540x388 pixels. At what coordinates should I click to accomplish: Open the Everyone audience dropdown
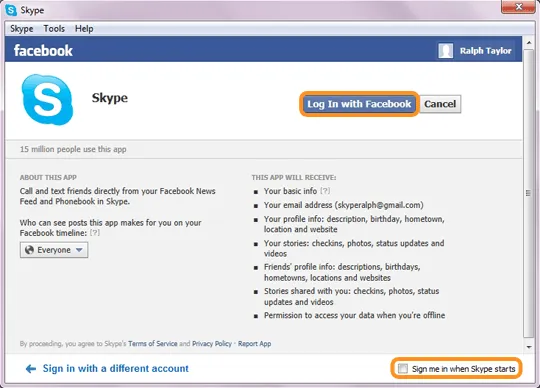pyautogui.click(x=54, y=250)
